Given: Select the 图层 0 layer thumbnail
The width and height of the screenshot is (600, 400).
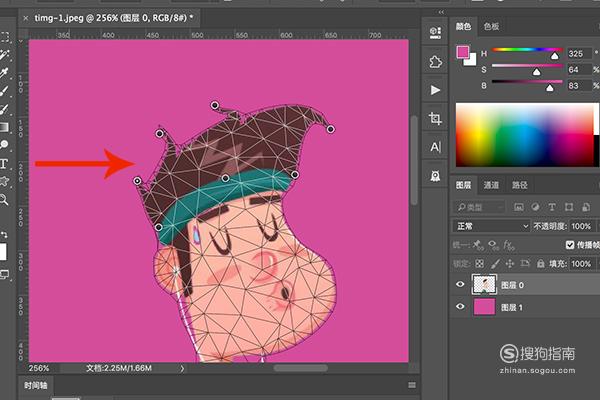Looking at the screenshot, I should click(484, 284).
